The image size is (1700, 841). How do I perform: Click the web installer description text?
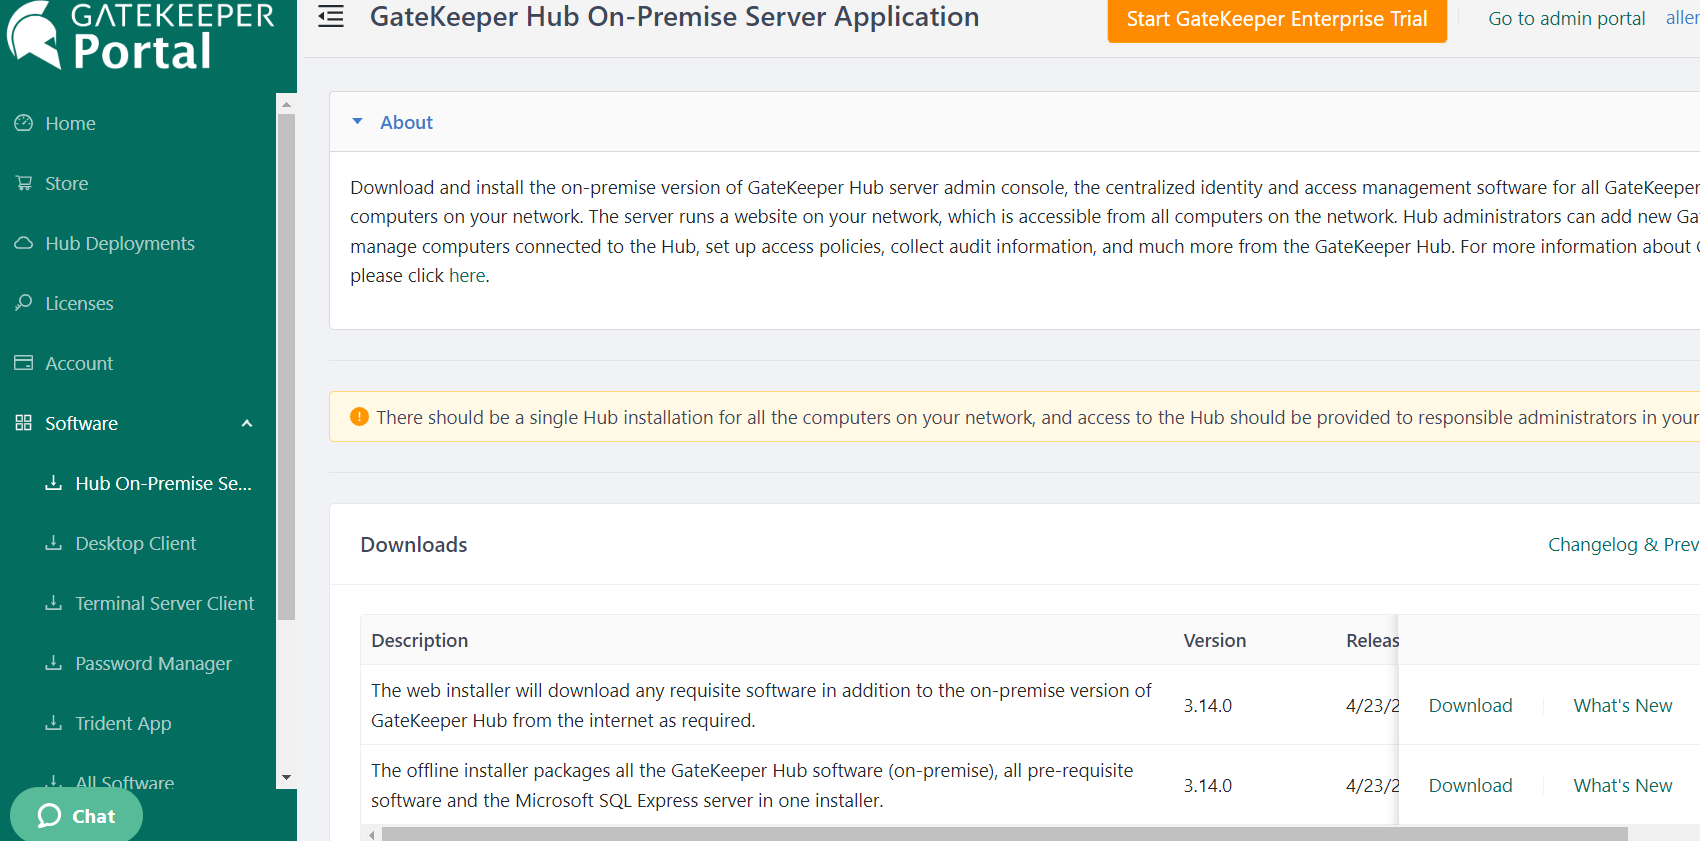coord(761,706)
